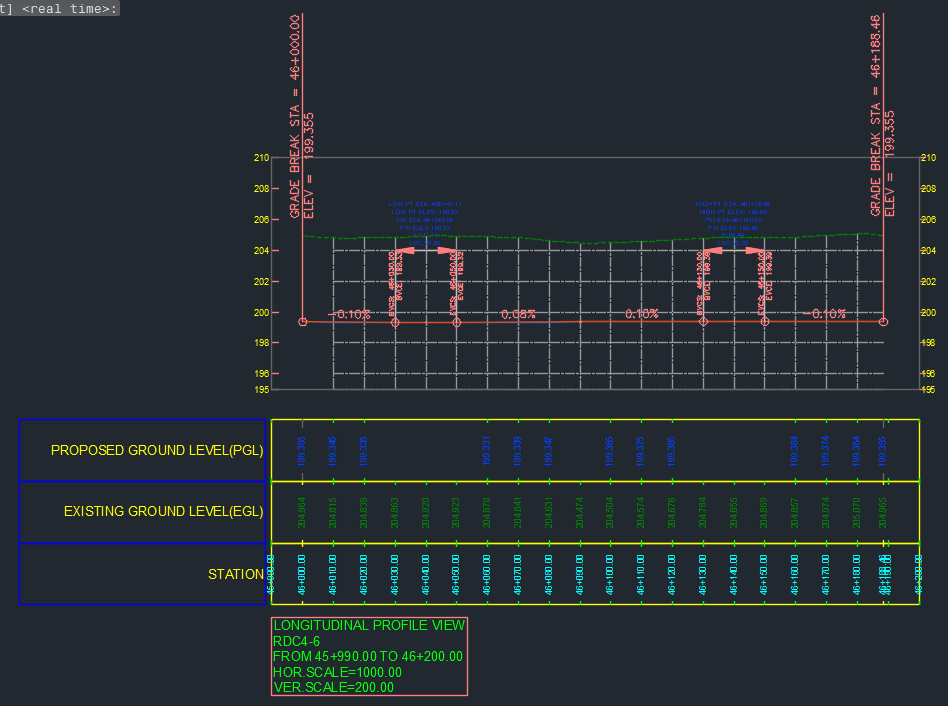Click station row entry 46+060.00
This screenshot has width=948, height=706.
[x=487, y=575]
